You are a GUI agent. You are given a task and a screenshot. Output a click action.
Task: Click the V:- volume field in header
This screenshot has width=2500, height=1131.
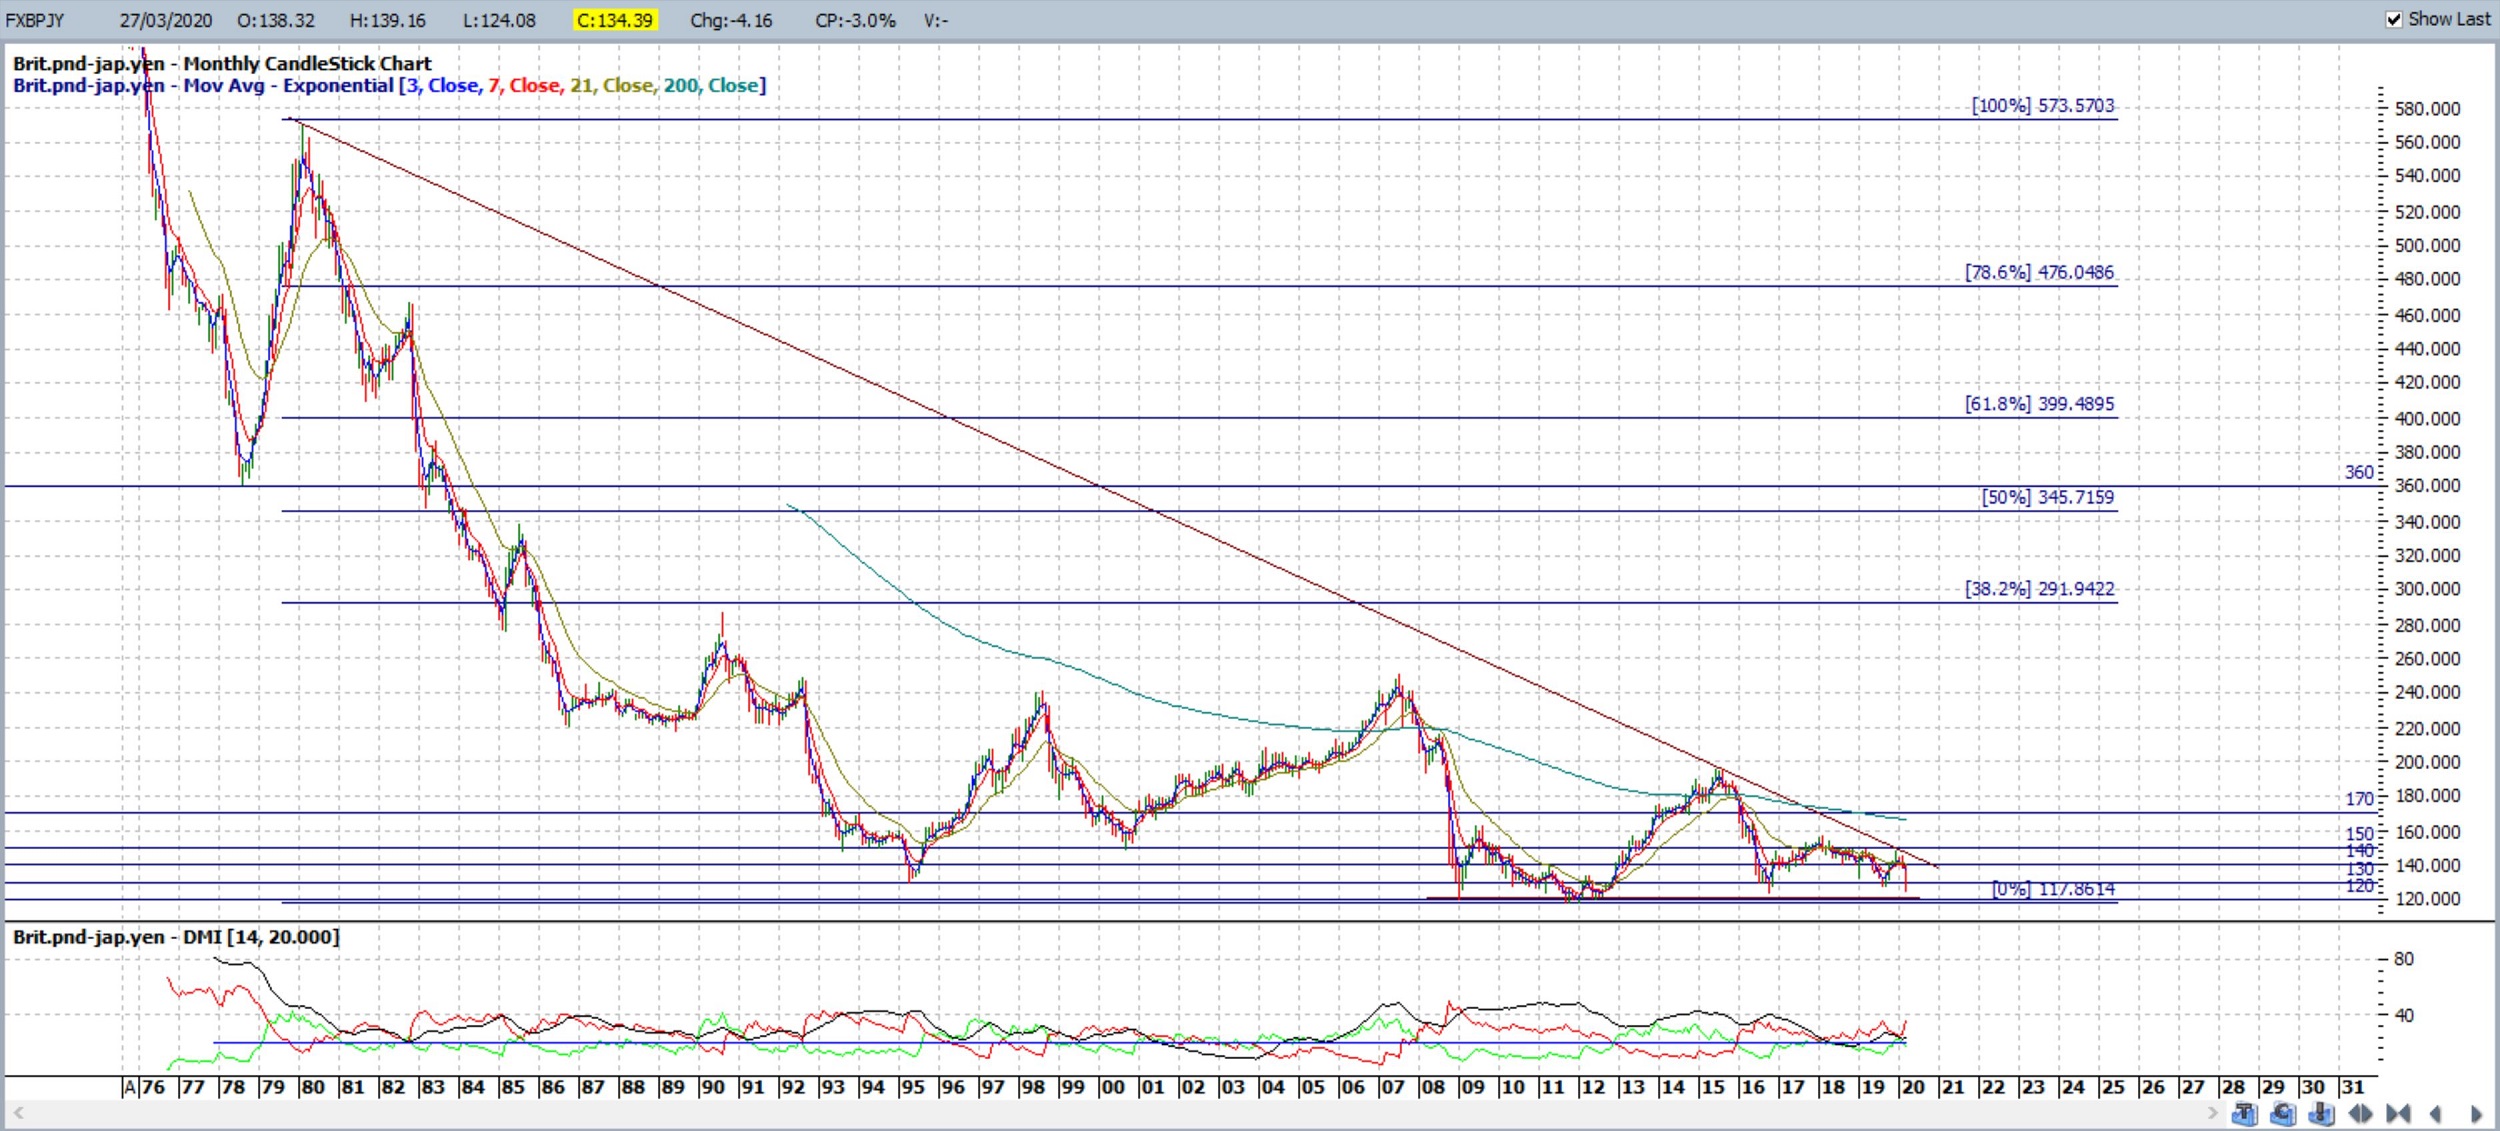click(935, 20)
